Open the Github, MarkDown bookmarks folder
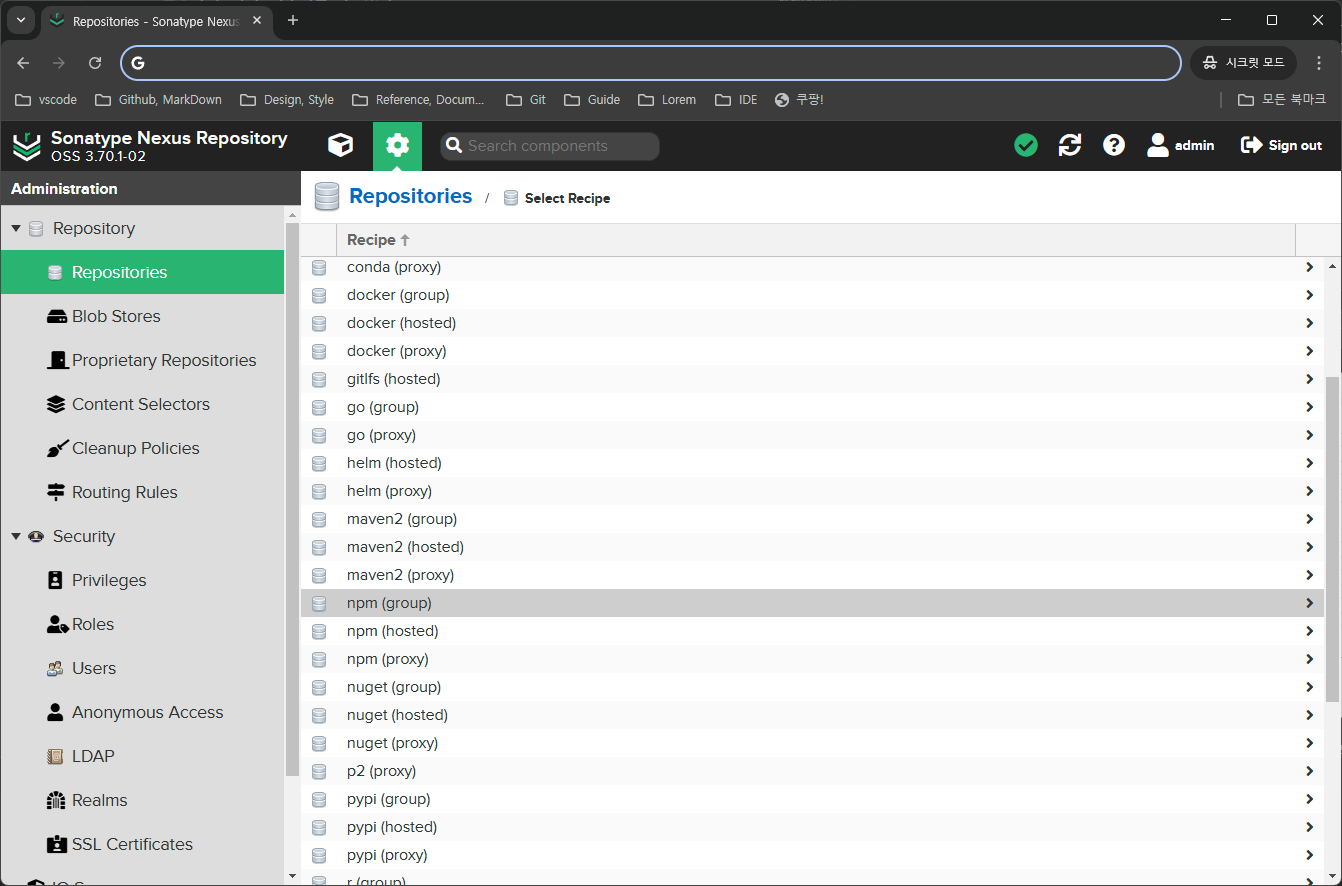 158,100
